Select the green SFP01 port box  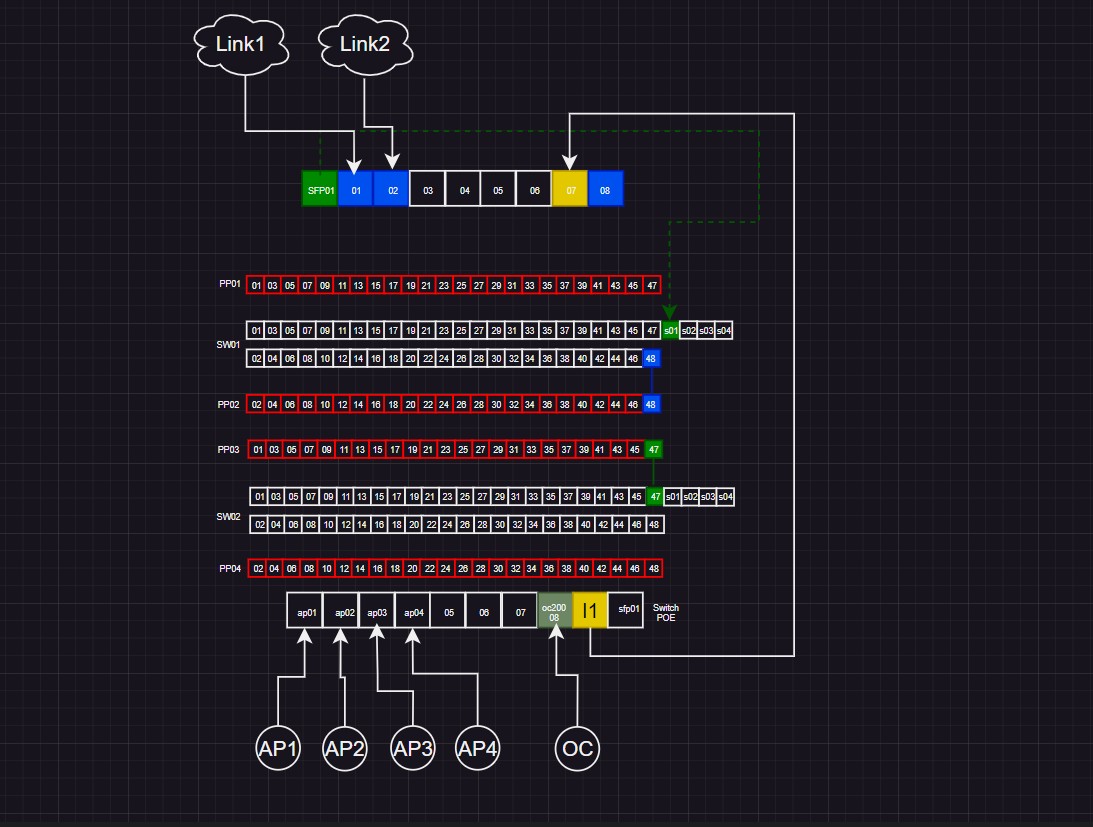(320, 189)
